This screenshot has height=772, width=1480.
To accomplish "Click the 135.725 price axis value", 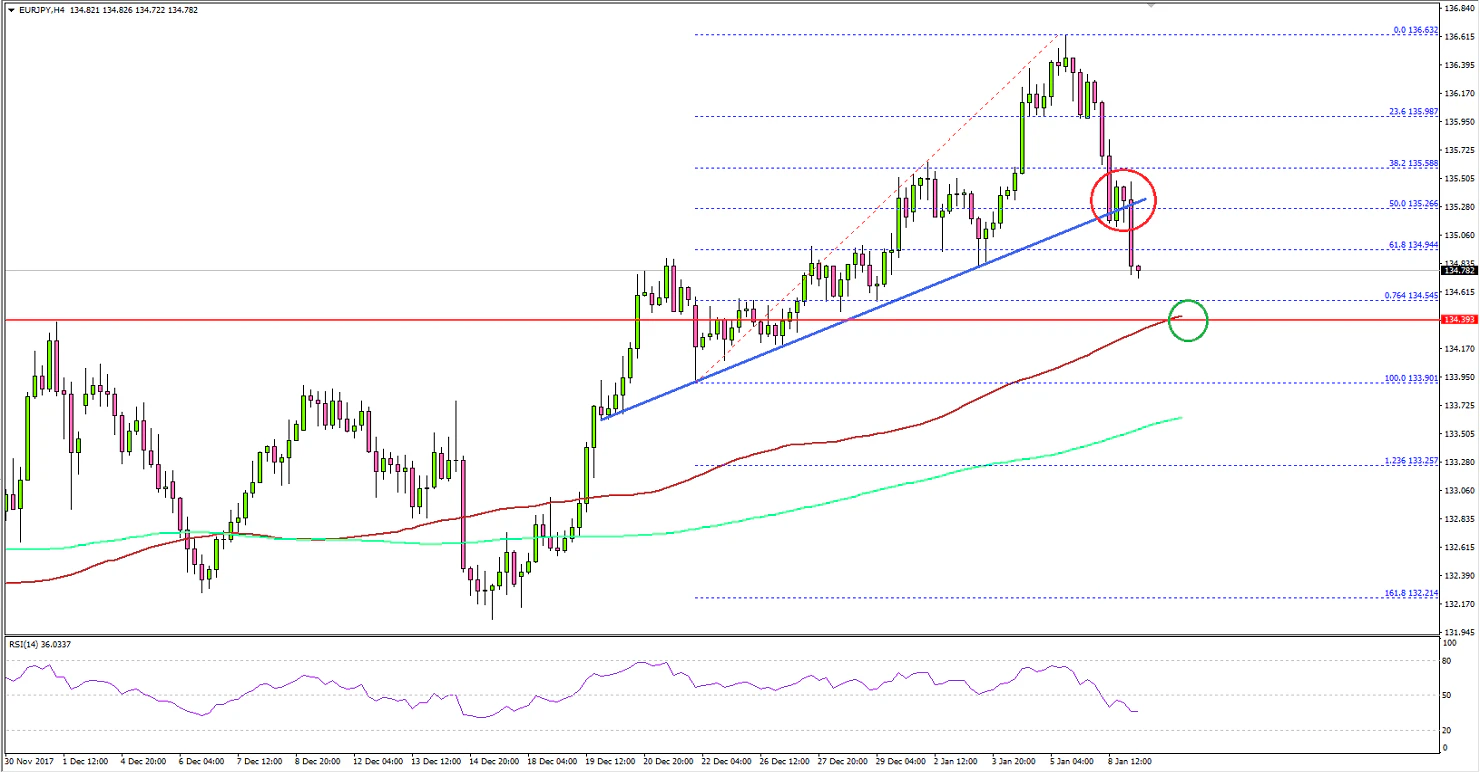I will 1458,150.
